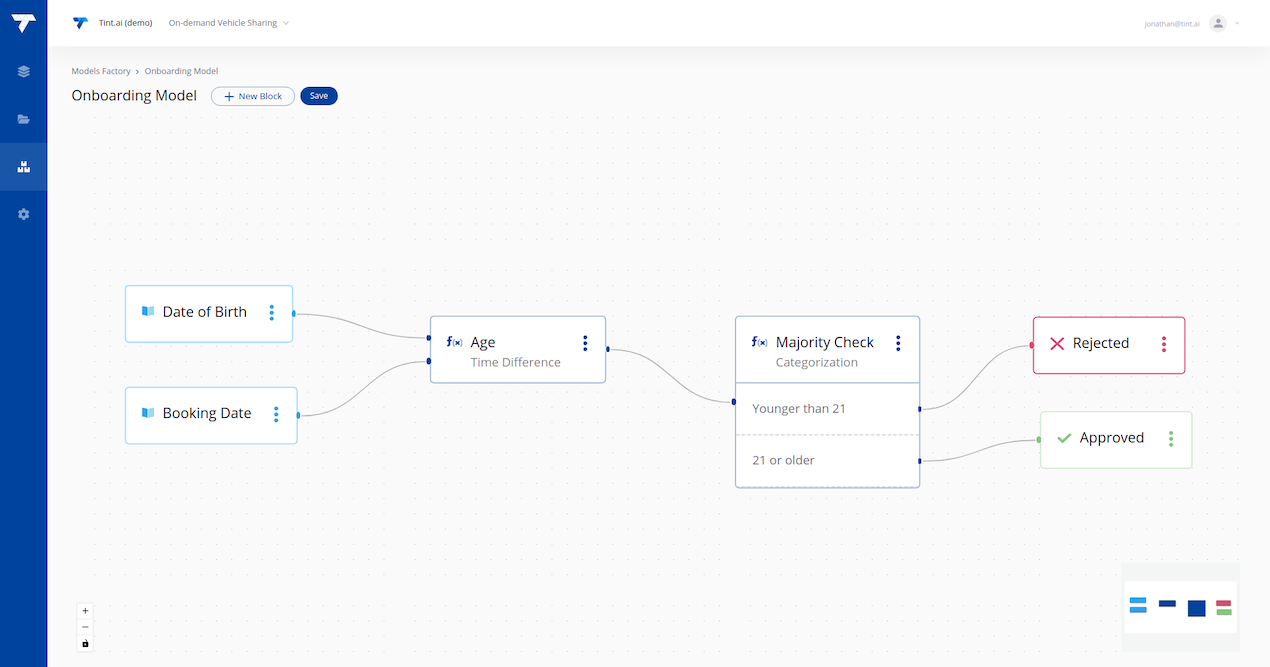The image size is (1270, 667).
Task: Click the minimap in the bottom-right corner
Action: coord(1180,606)
